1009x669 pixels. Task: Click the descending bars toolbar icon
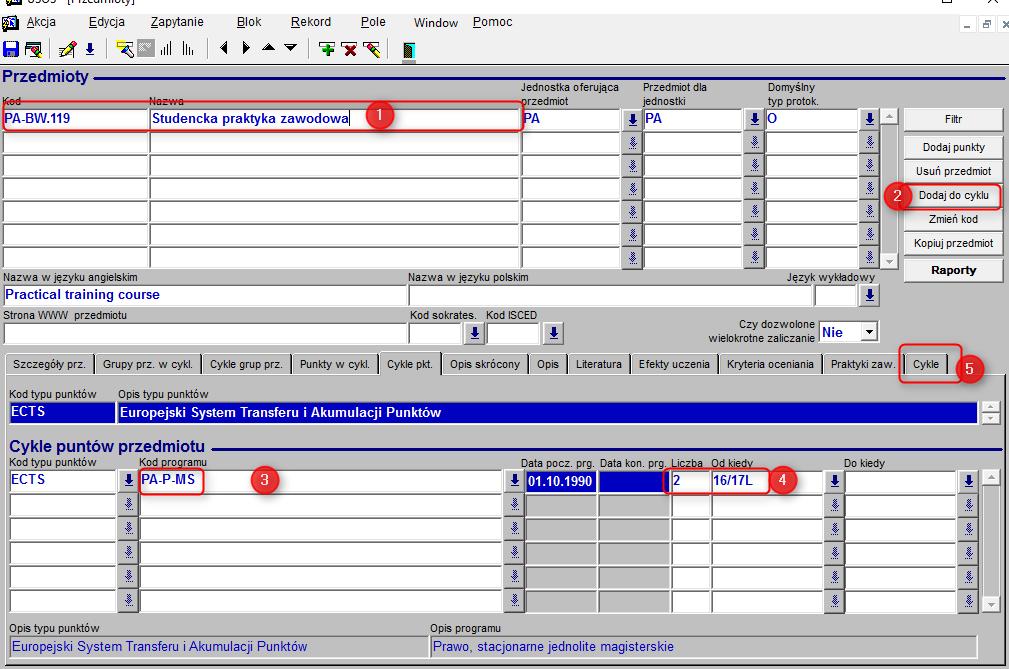(188, 49)
